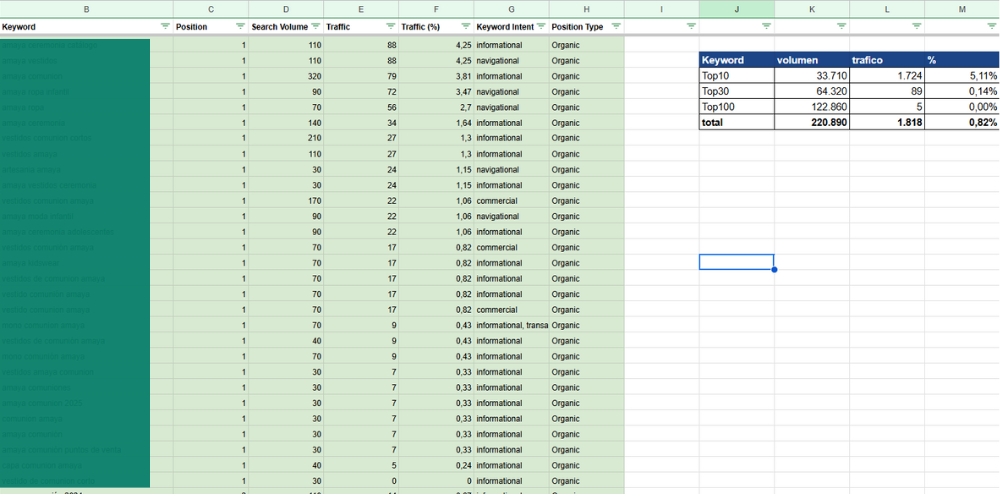1000x500 pixels.
Task: Click the Traffic column filter icon
Action: pos(391,26)
